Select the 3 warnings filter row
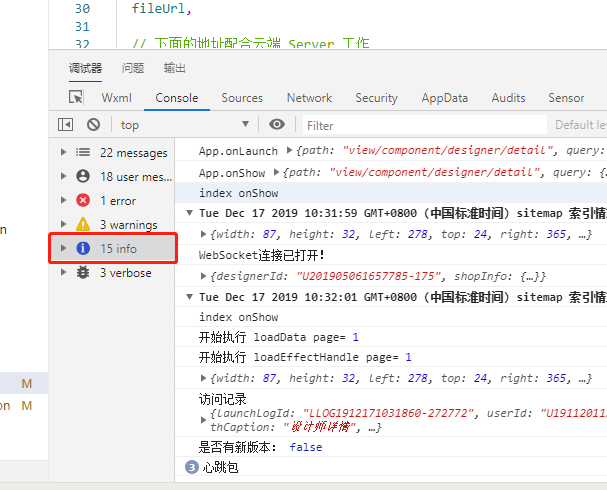This screenshot has height=490, width=607. point(127,225)
